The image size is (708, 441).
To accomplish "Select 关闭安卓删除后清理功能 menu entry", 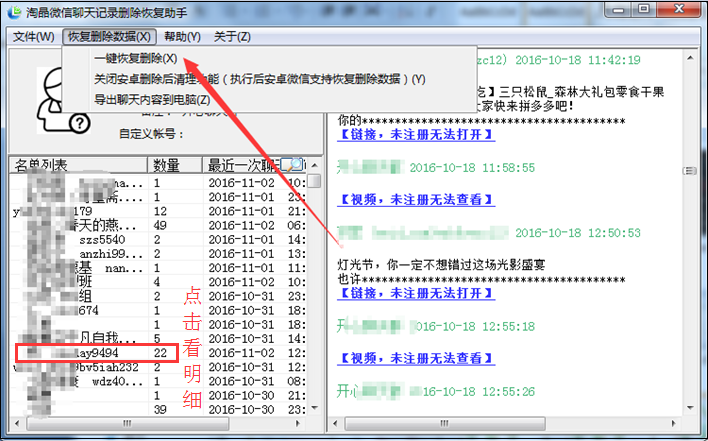I will pyautogui.click(x=260, y=79).
